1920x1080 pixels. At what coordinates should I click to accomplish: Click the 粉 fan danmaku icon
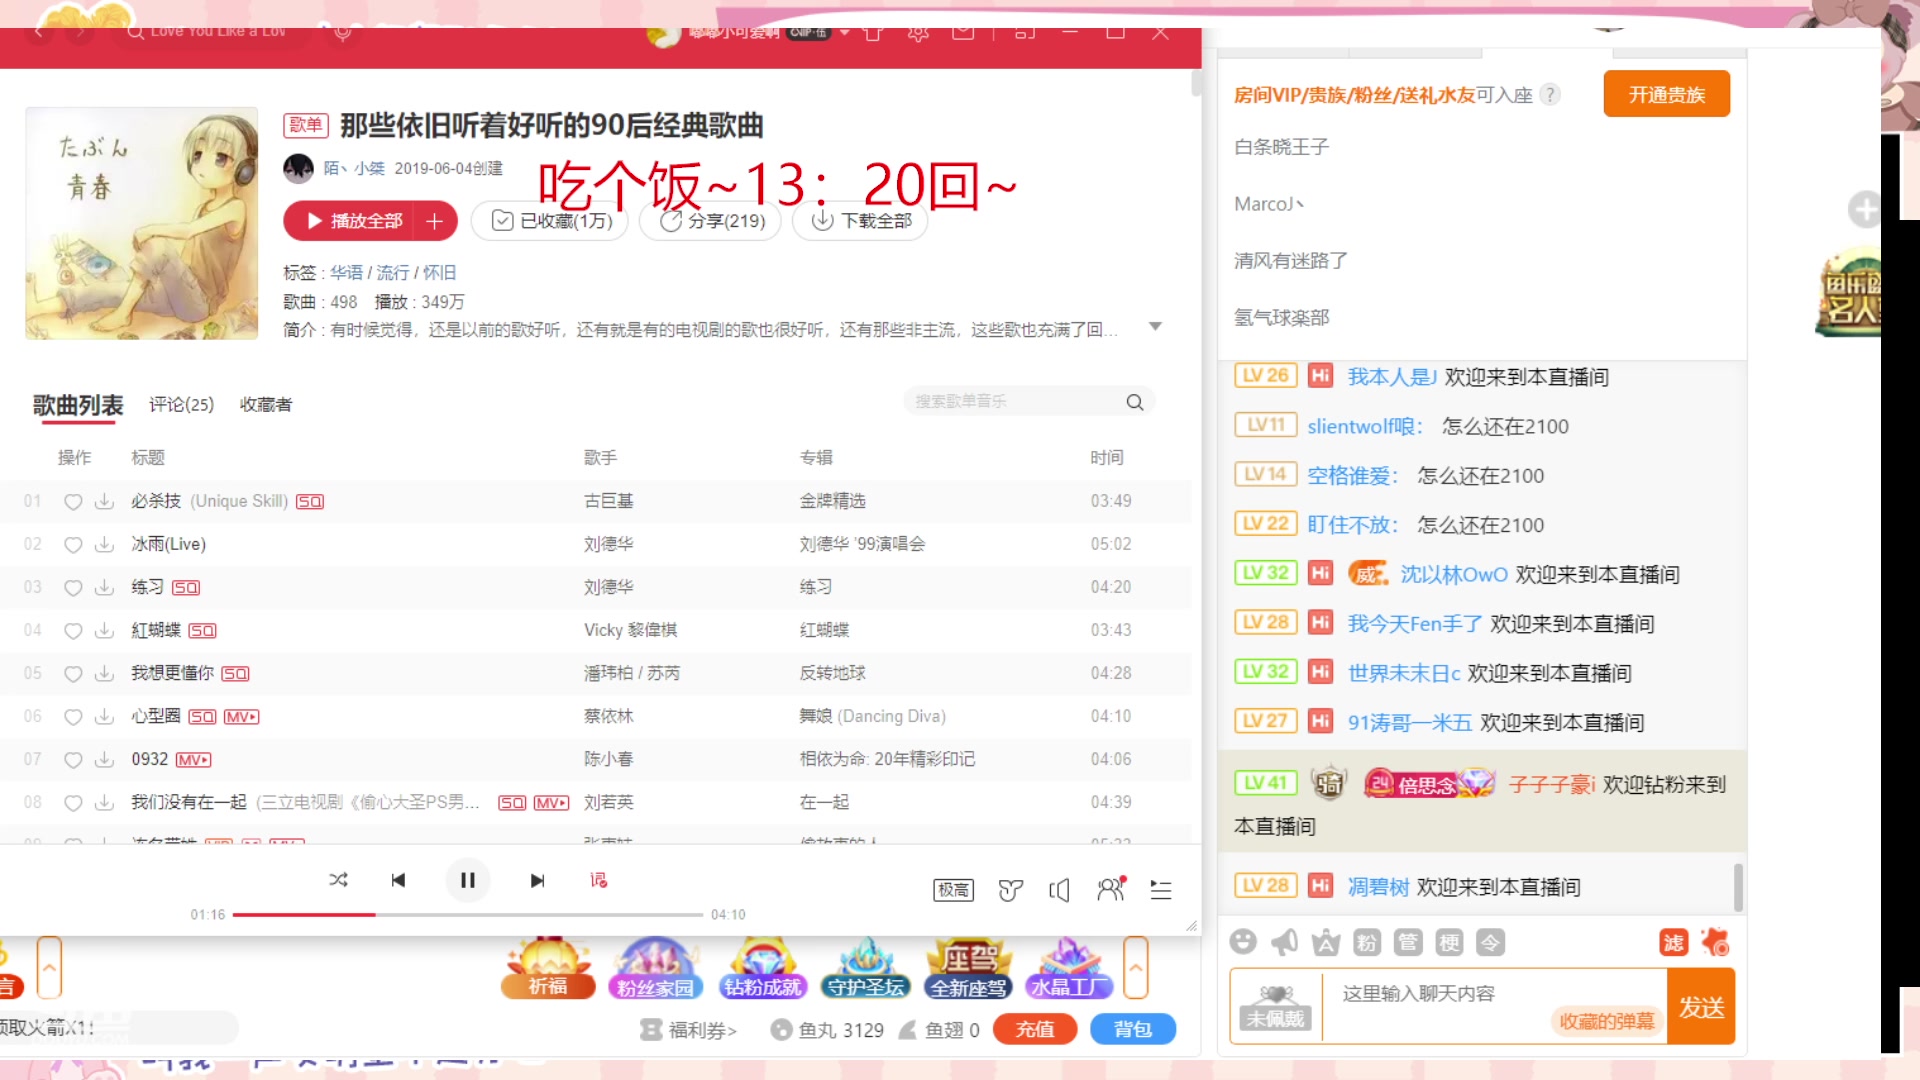point(1367,942)
